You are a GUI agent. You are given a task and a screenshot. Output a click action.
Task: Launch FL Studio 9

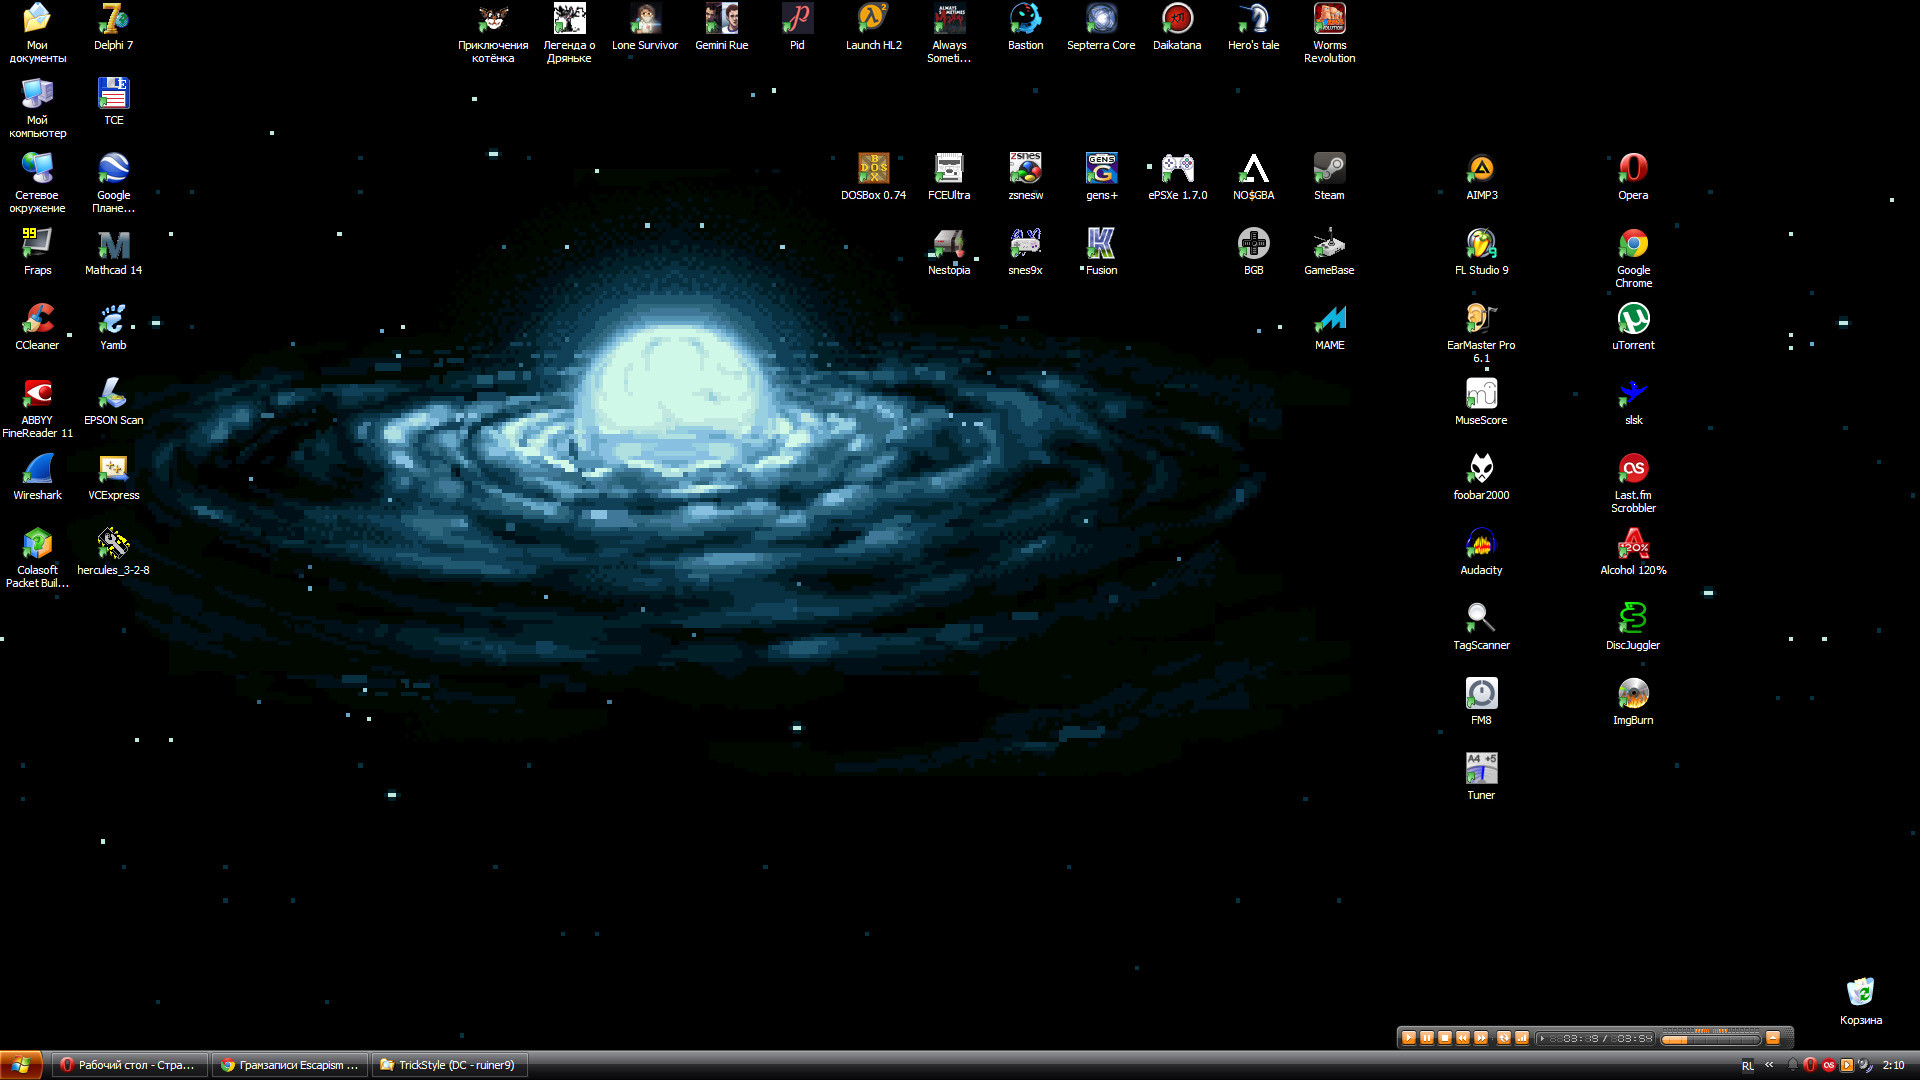click(1481, 243)
